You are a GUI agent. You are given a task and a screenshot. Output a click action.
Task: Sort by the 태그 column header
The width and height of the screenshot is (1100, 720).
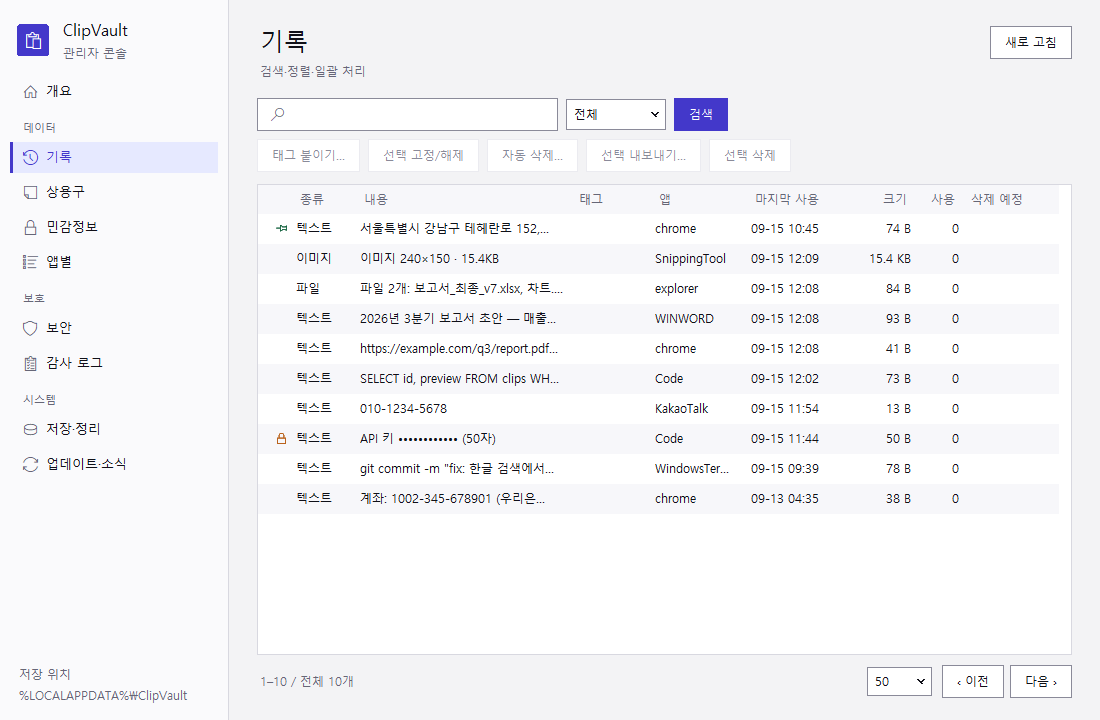591,199
